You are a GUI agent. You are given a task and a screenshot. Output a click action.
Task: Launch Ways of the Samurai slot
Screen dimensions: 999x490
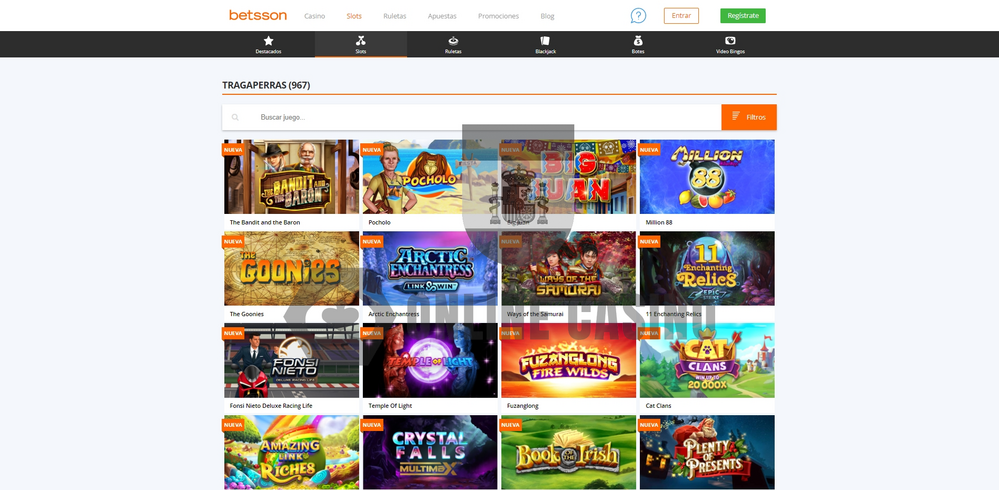568,268
